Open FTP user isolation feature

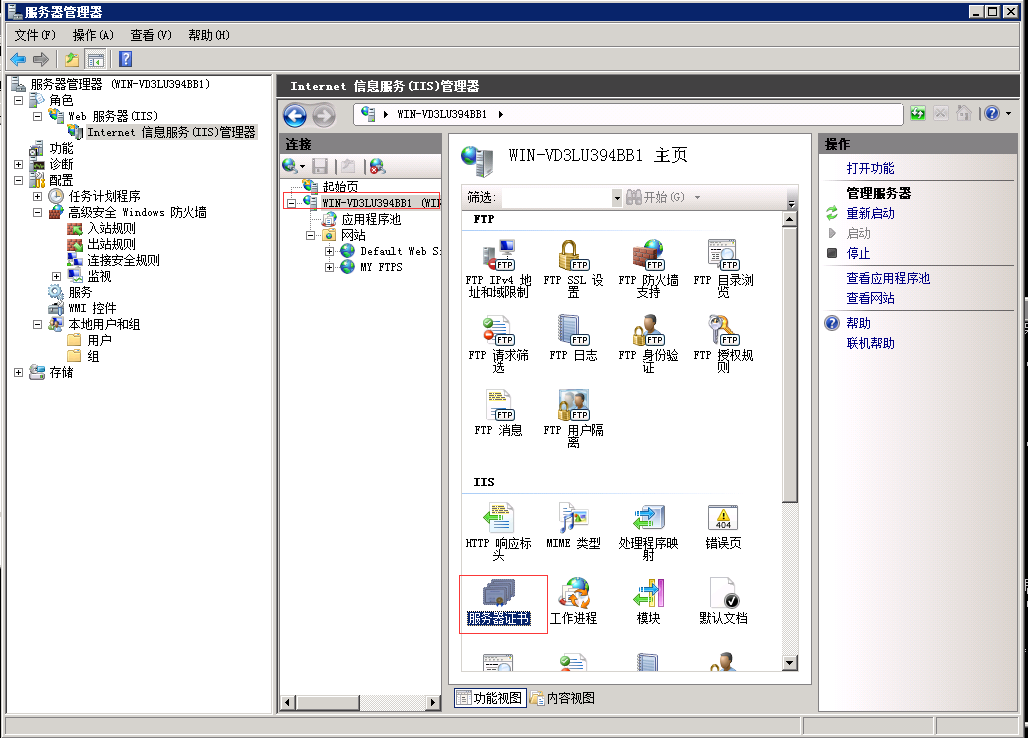click(x=573, y=419)
